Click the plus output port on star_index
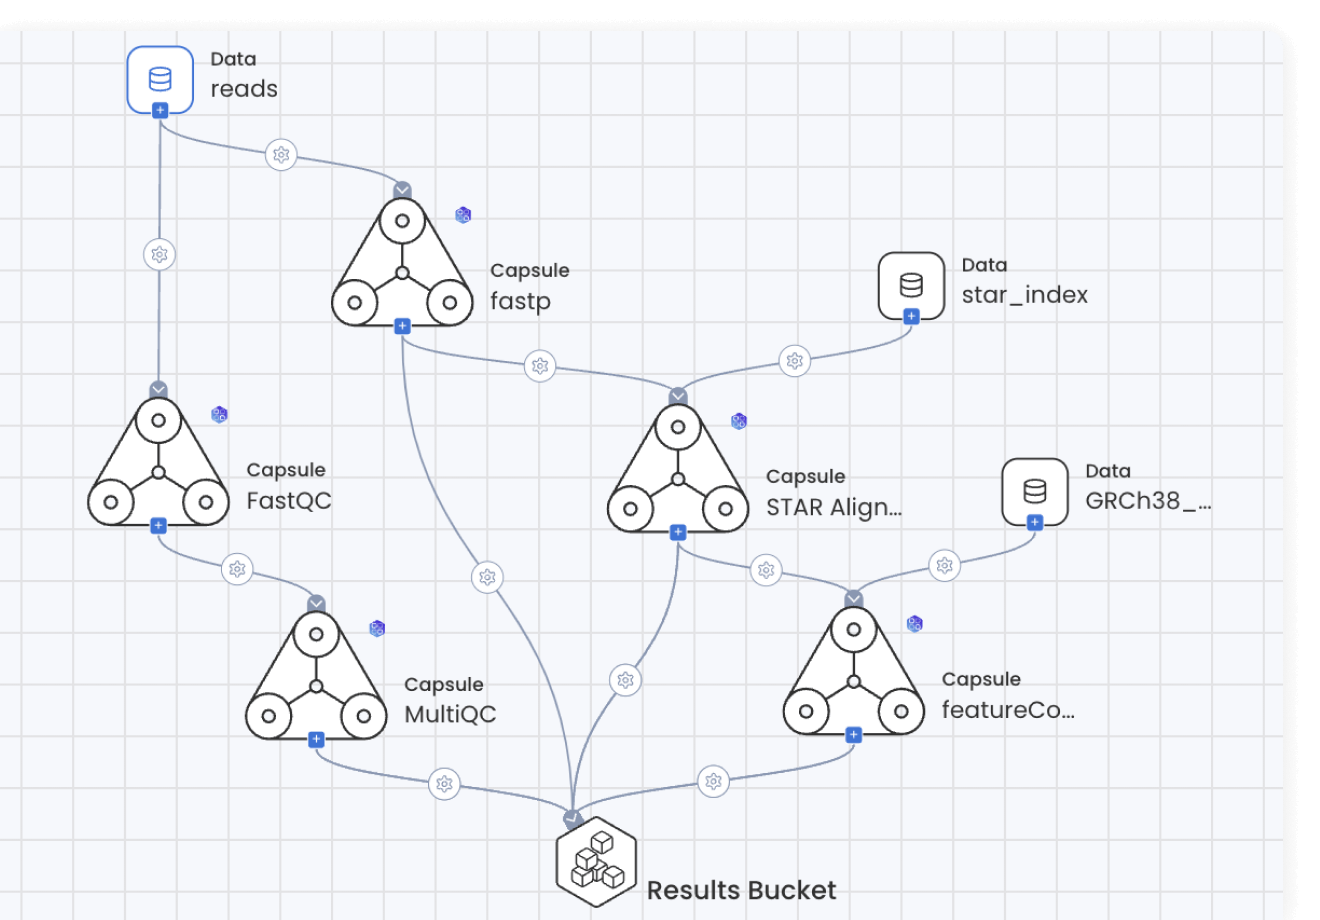Viewport: 1320px width, 920px height. click(911, 316)
